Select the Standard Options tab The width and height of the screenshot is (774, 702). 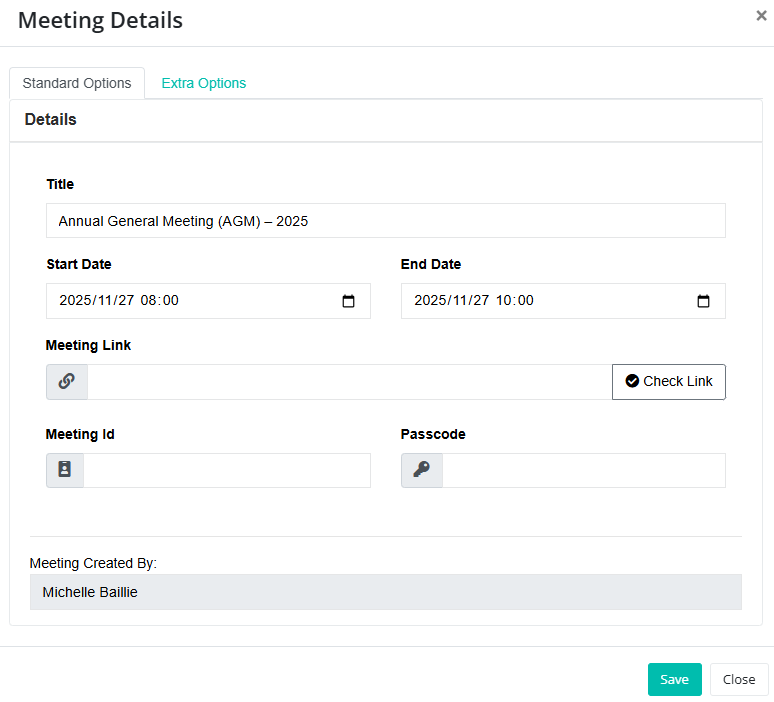click(x=77, y=83)
